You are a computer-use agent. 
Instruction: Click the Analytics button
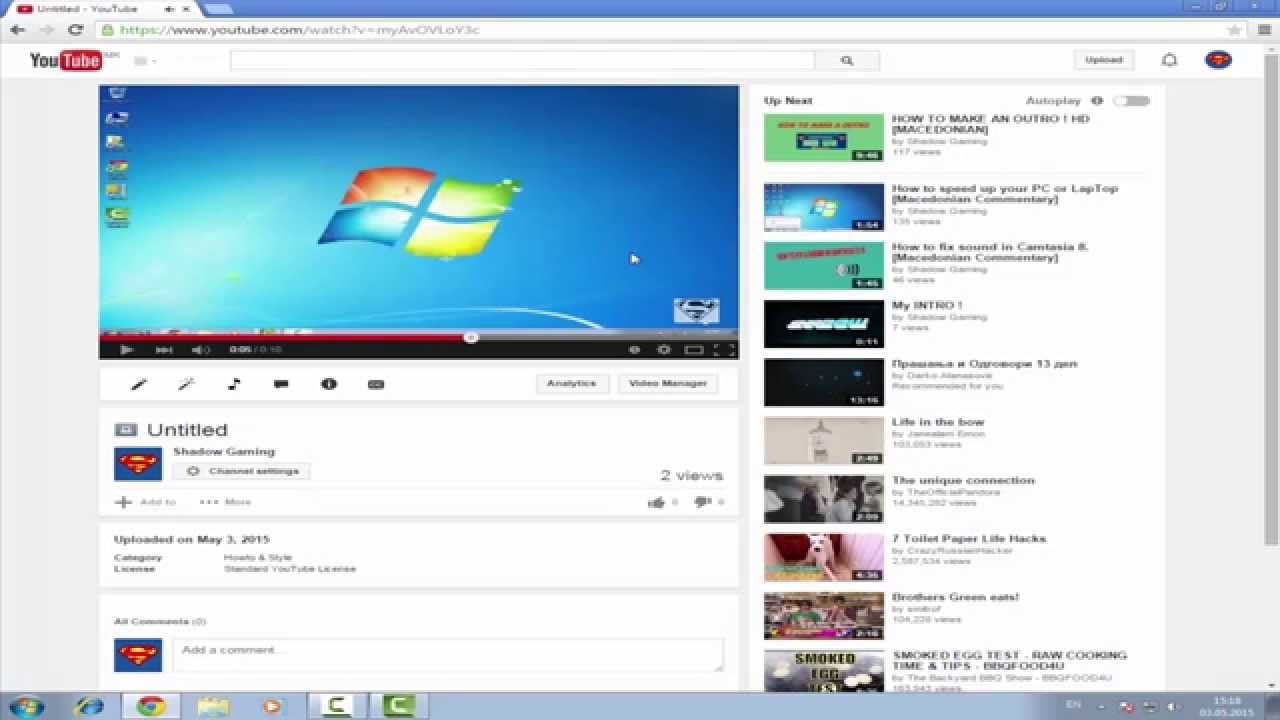pos(572,383)
